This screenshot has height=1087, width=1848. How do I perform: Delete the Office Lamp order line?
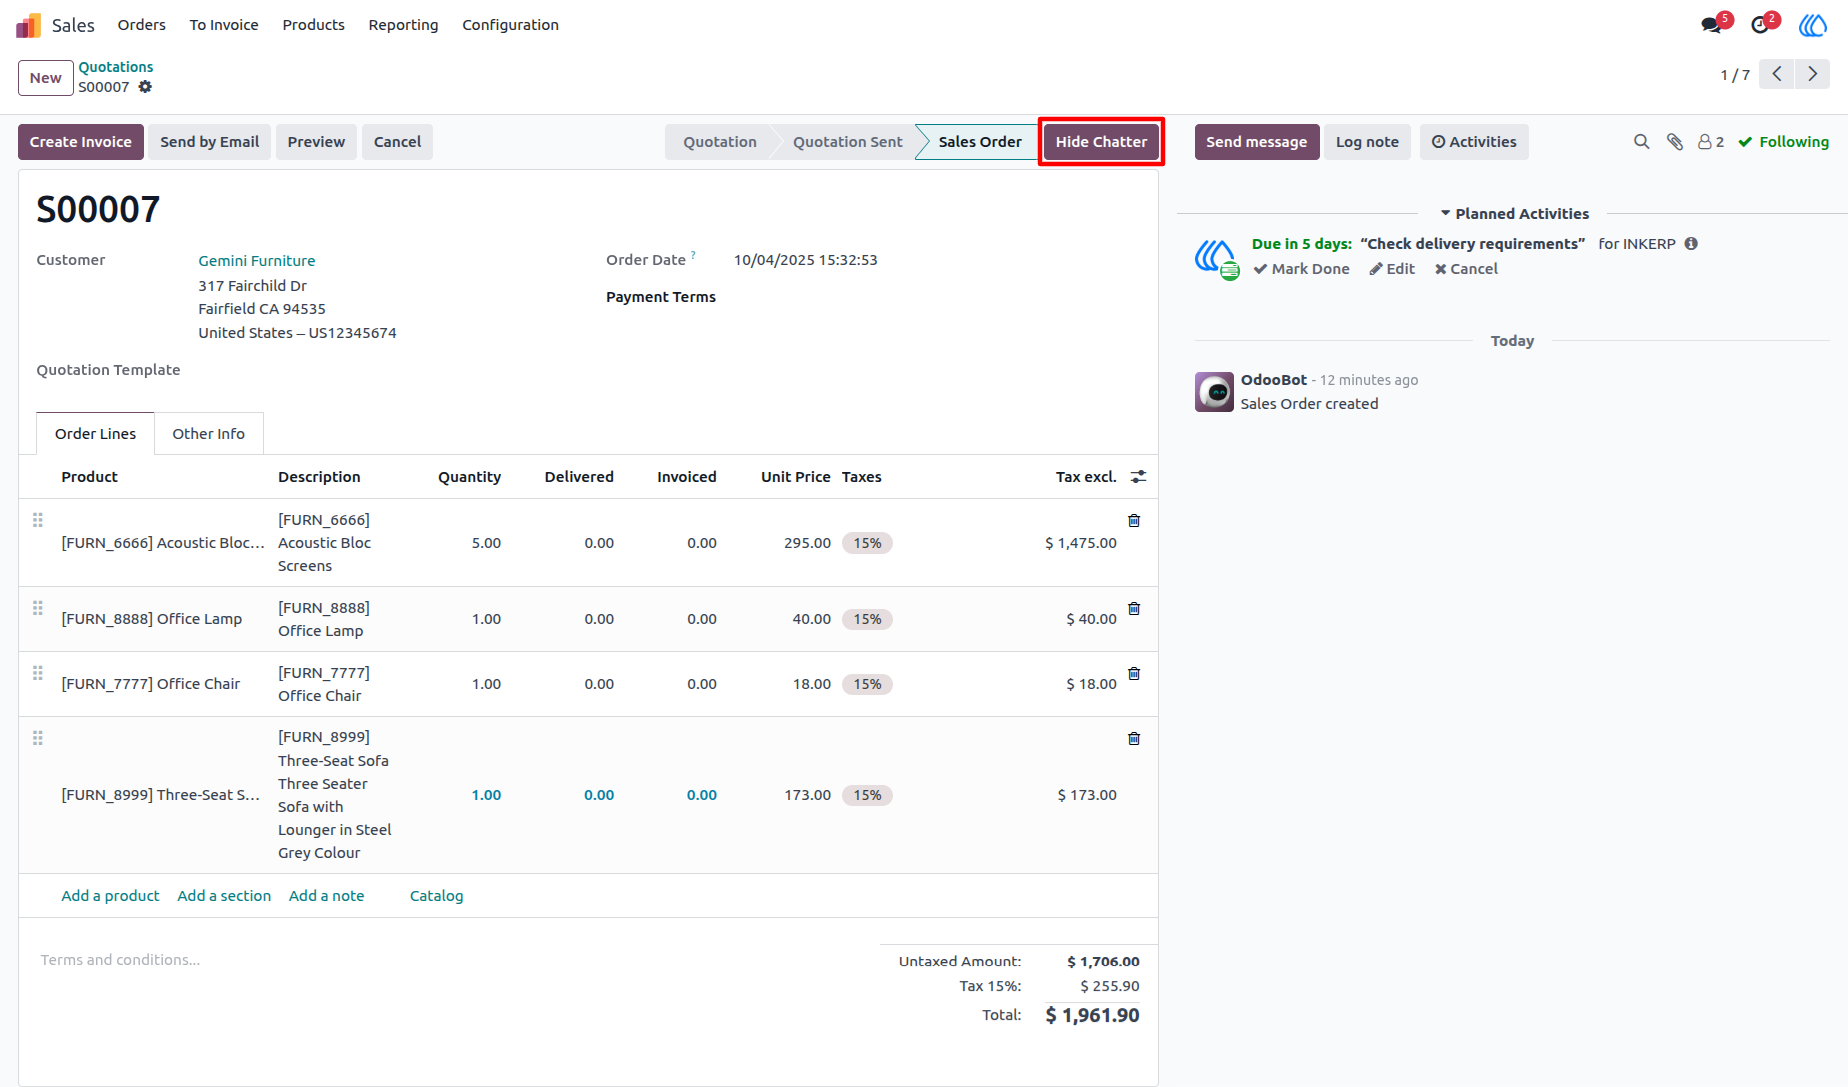pyautogui.click(x=1134, y=608)
